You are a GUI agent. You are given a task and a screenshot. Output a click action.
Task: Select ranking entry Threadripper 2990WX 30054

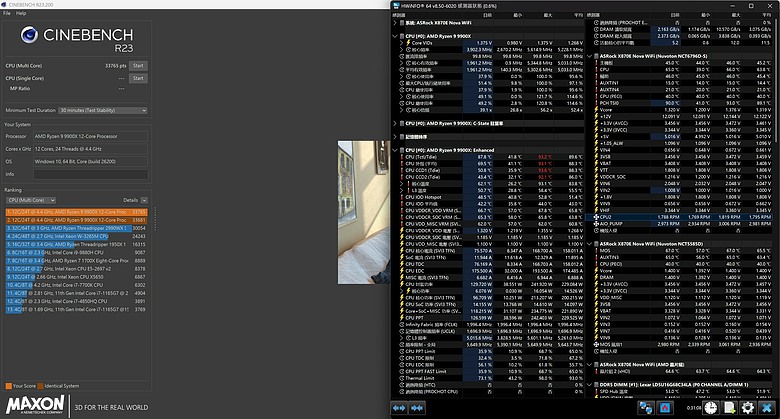[x=76, y=228]
